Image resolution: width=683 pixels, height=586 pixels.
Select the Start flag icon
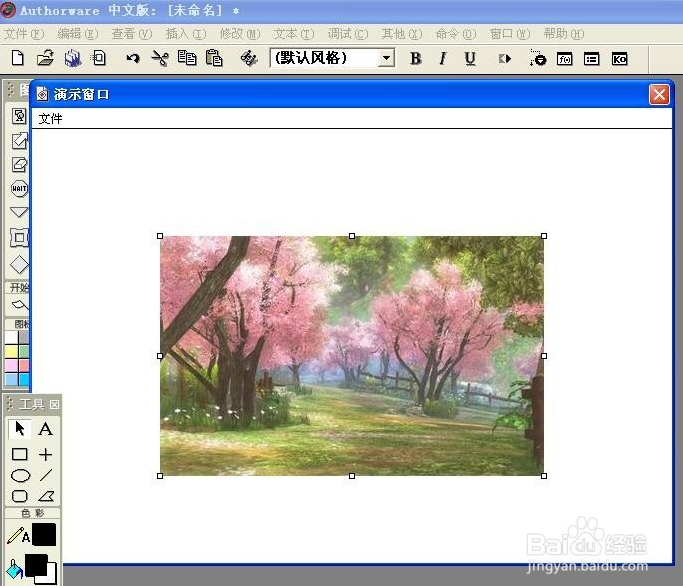tap(20, 305)
